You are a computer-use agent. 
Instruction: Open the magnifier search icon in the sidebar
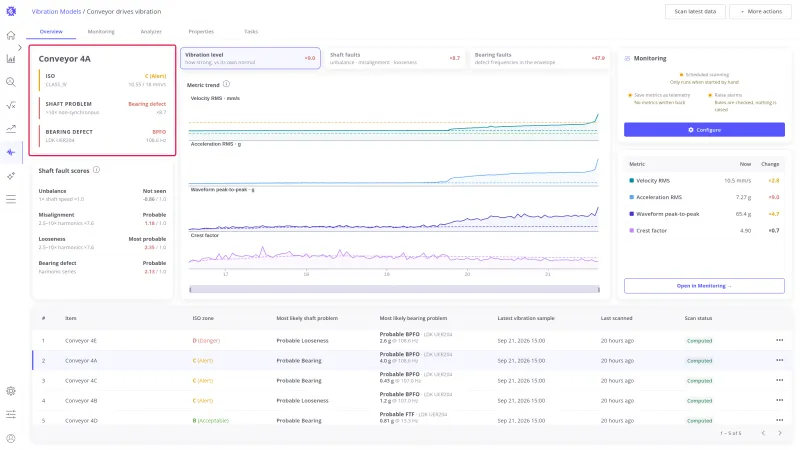[11, 82]
